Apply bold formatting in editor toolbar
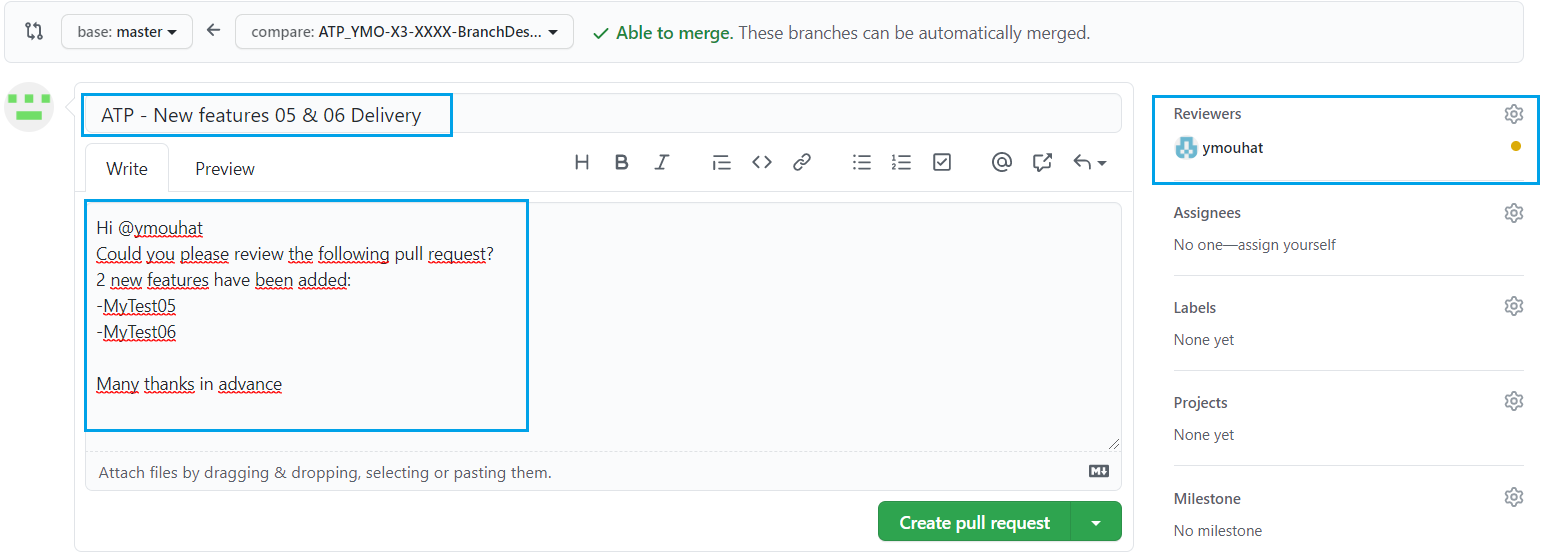1562x557 pixels. click(x=621, y=162)
